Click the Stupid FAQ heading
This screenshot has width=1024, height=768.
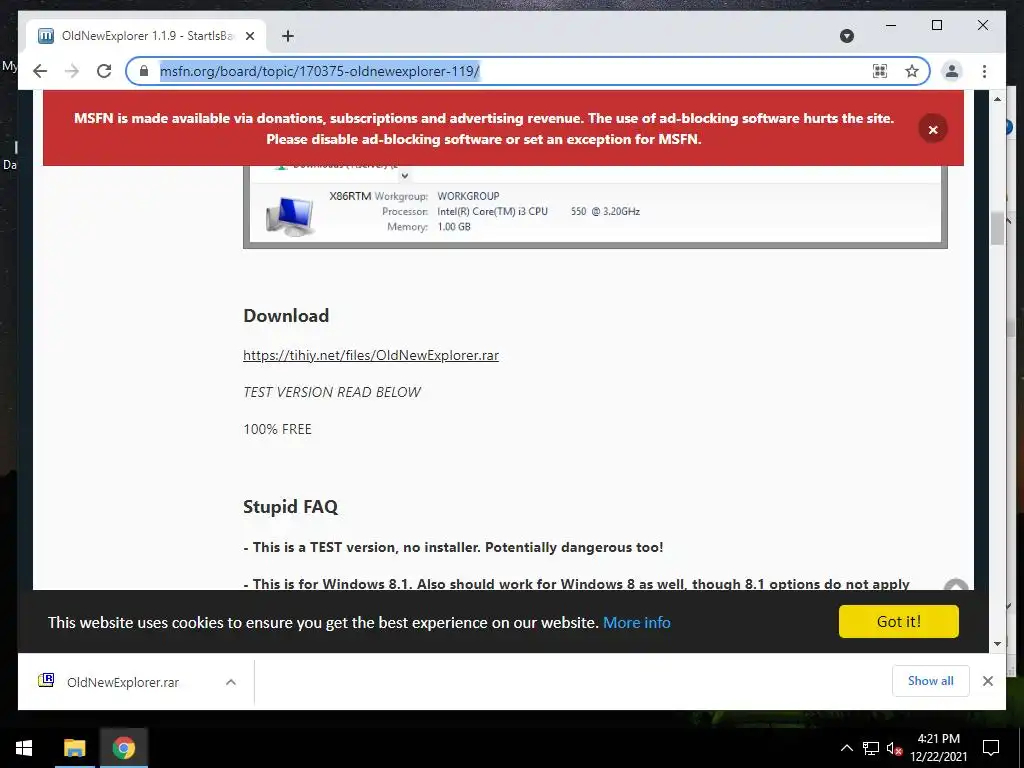tap(291, 507)
